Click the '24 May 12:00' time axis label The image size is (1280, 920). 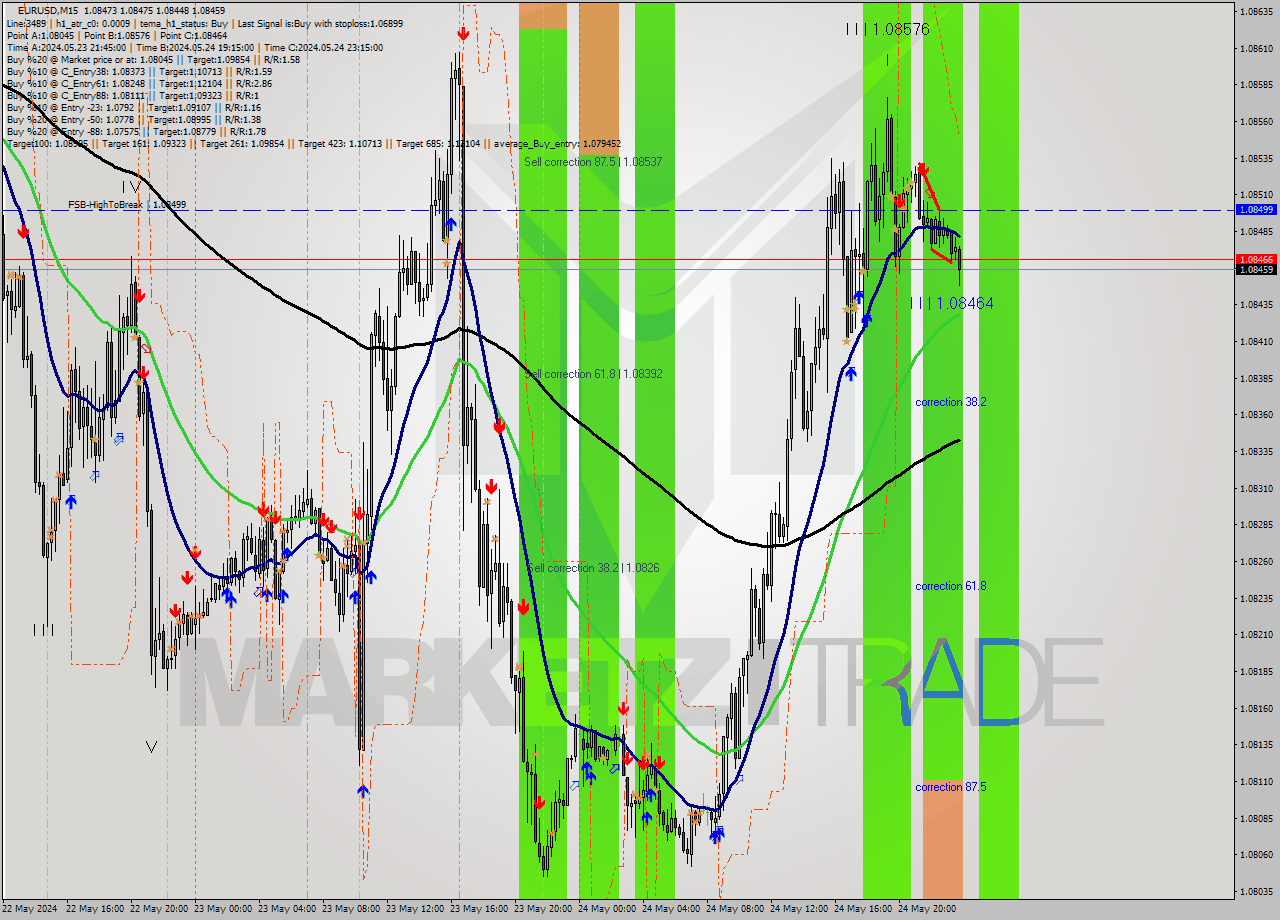pyautogui.click(x=799, y=909)
